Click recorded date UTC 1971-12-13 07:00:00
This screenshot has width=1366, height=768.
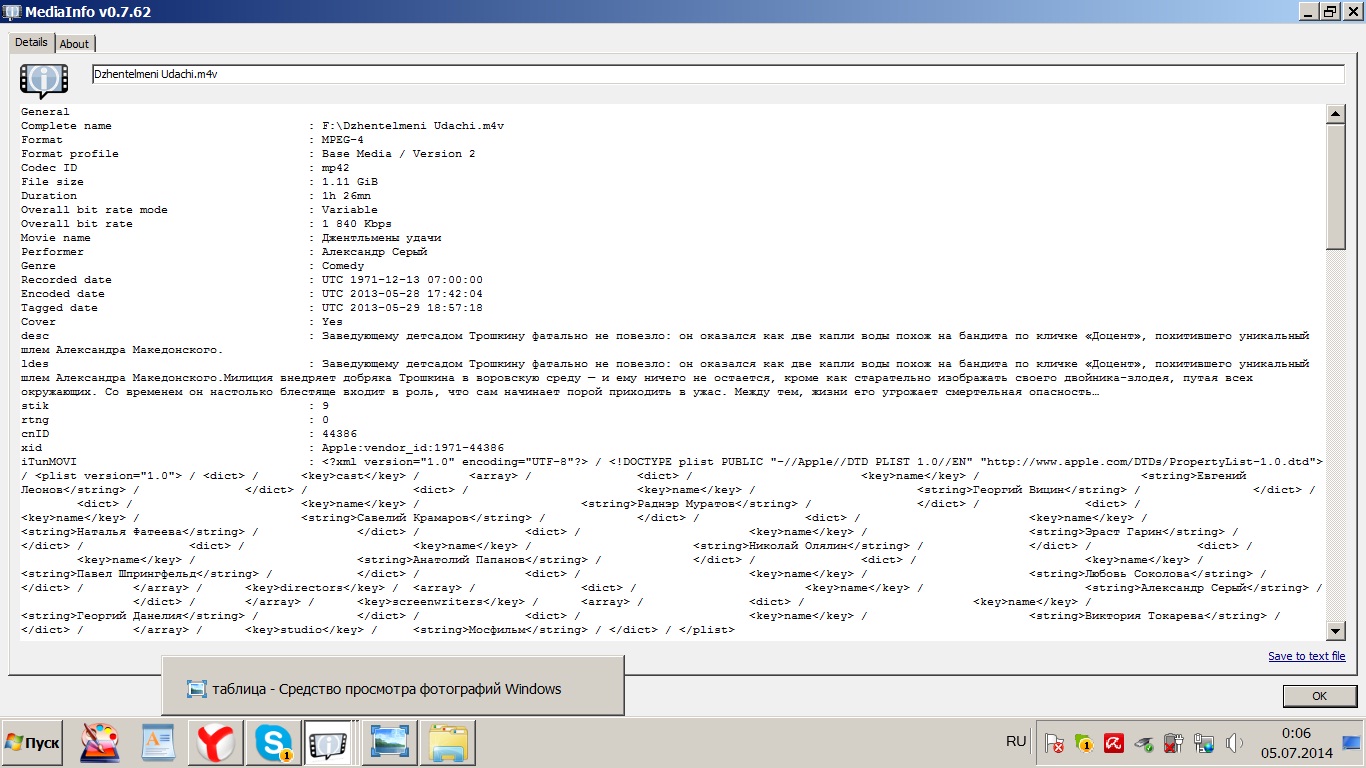click(x=402, y=280)
